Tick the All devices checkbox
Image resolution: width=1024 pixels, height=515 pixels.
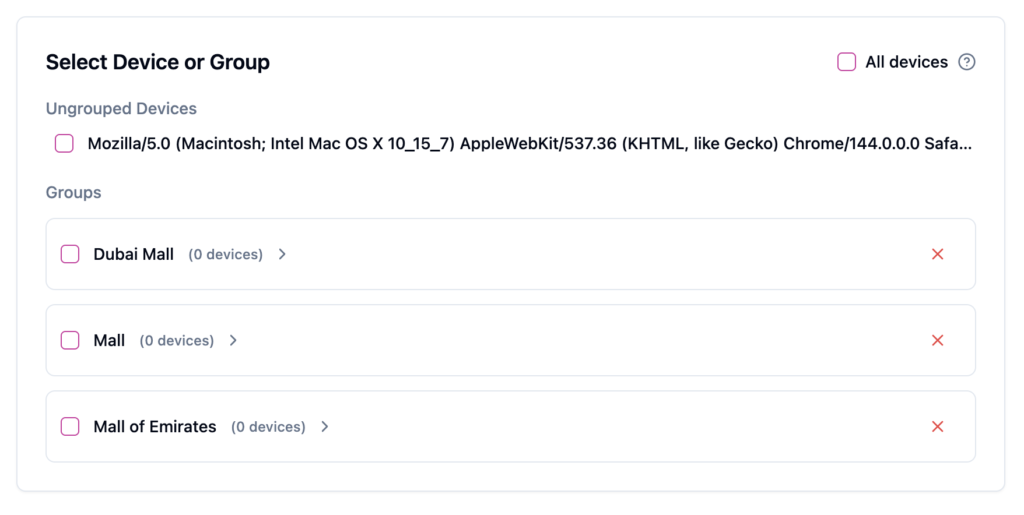(x=846, y=62)
